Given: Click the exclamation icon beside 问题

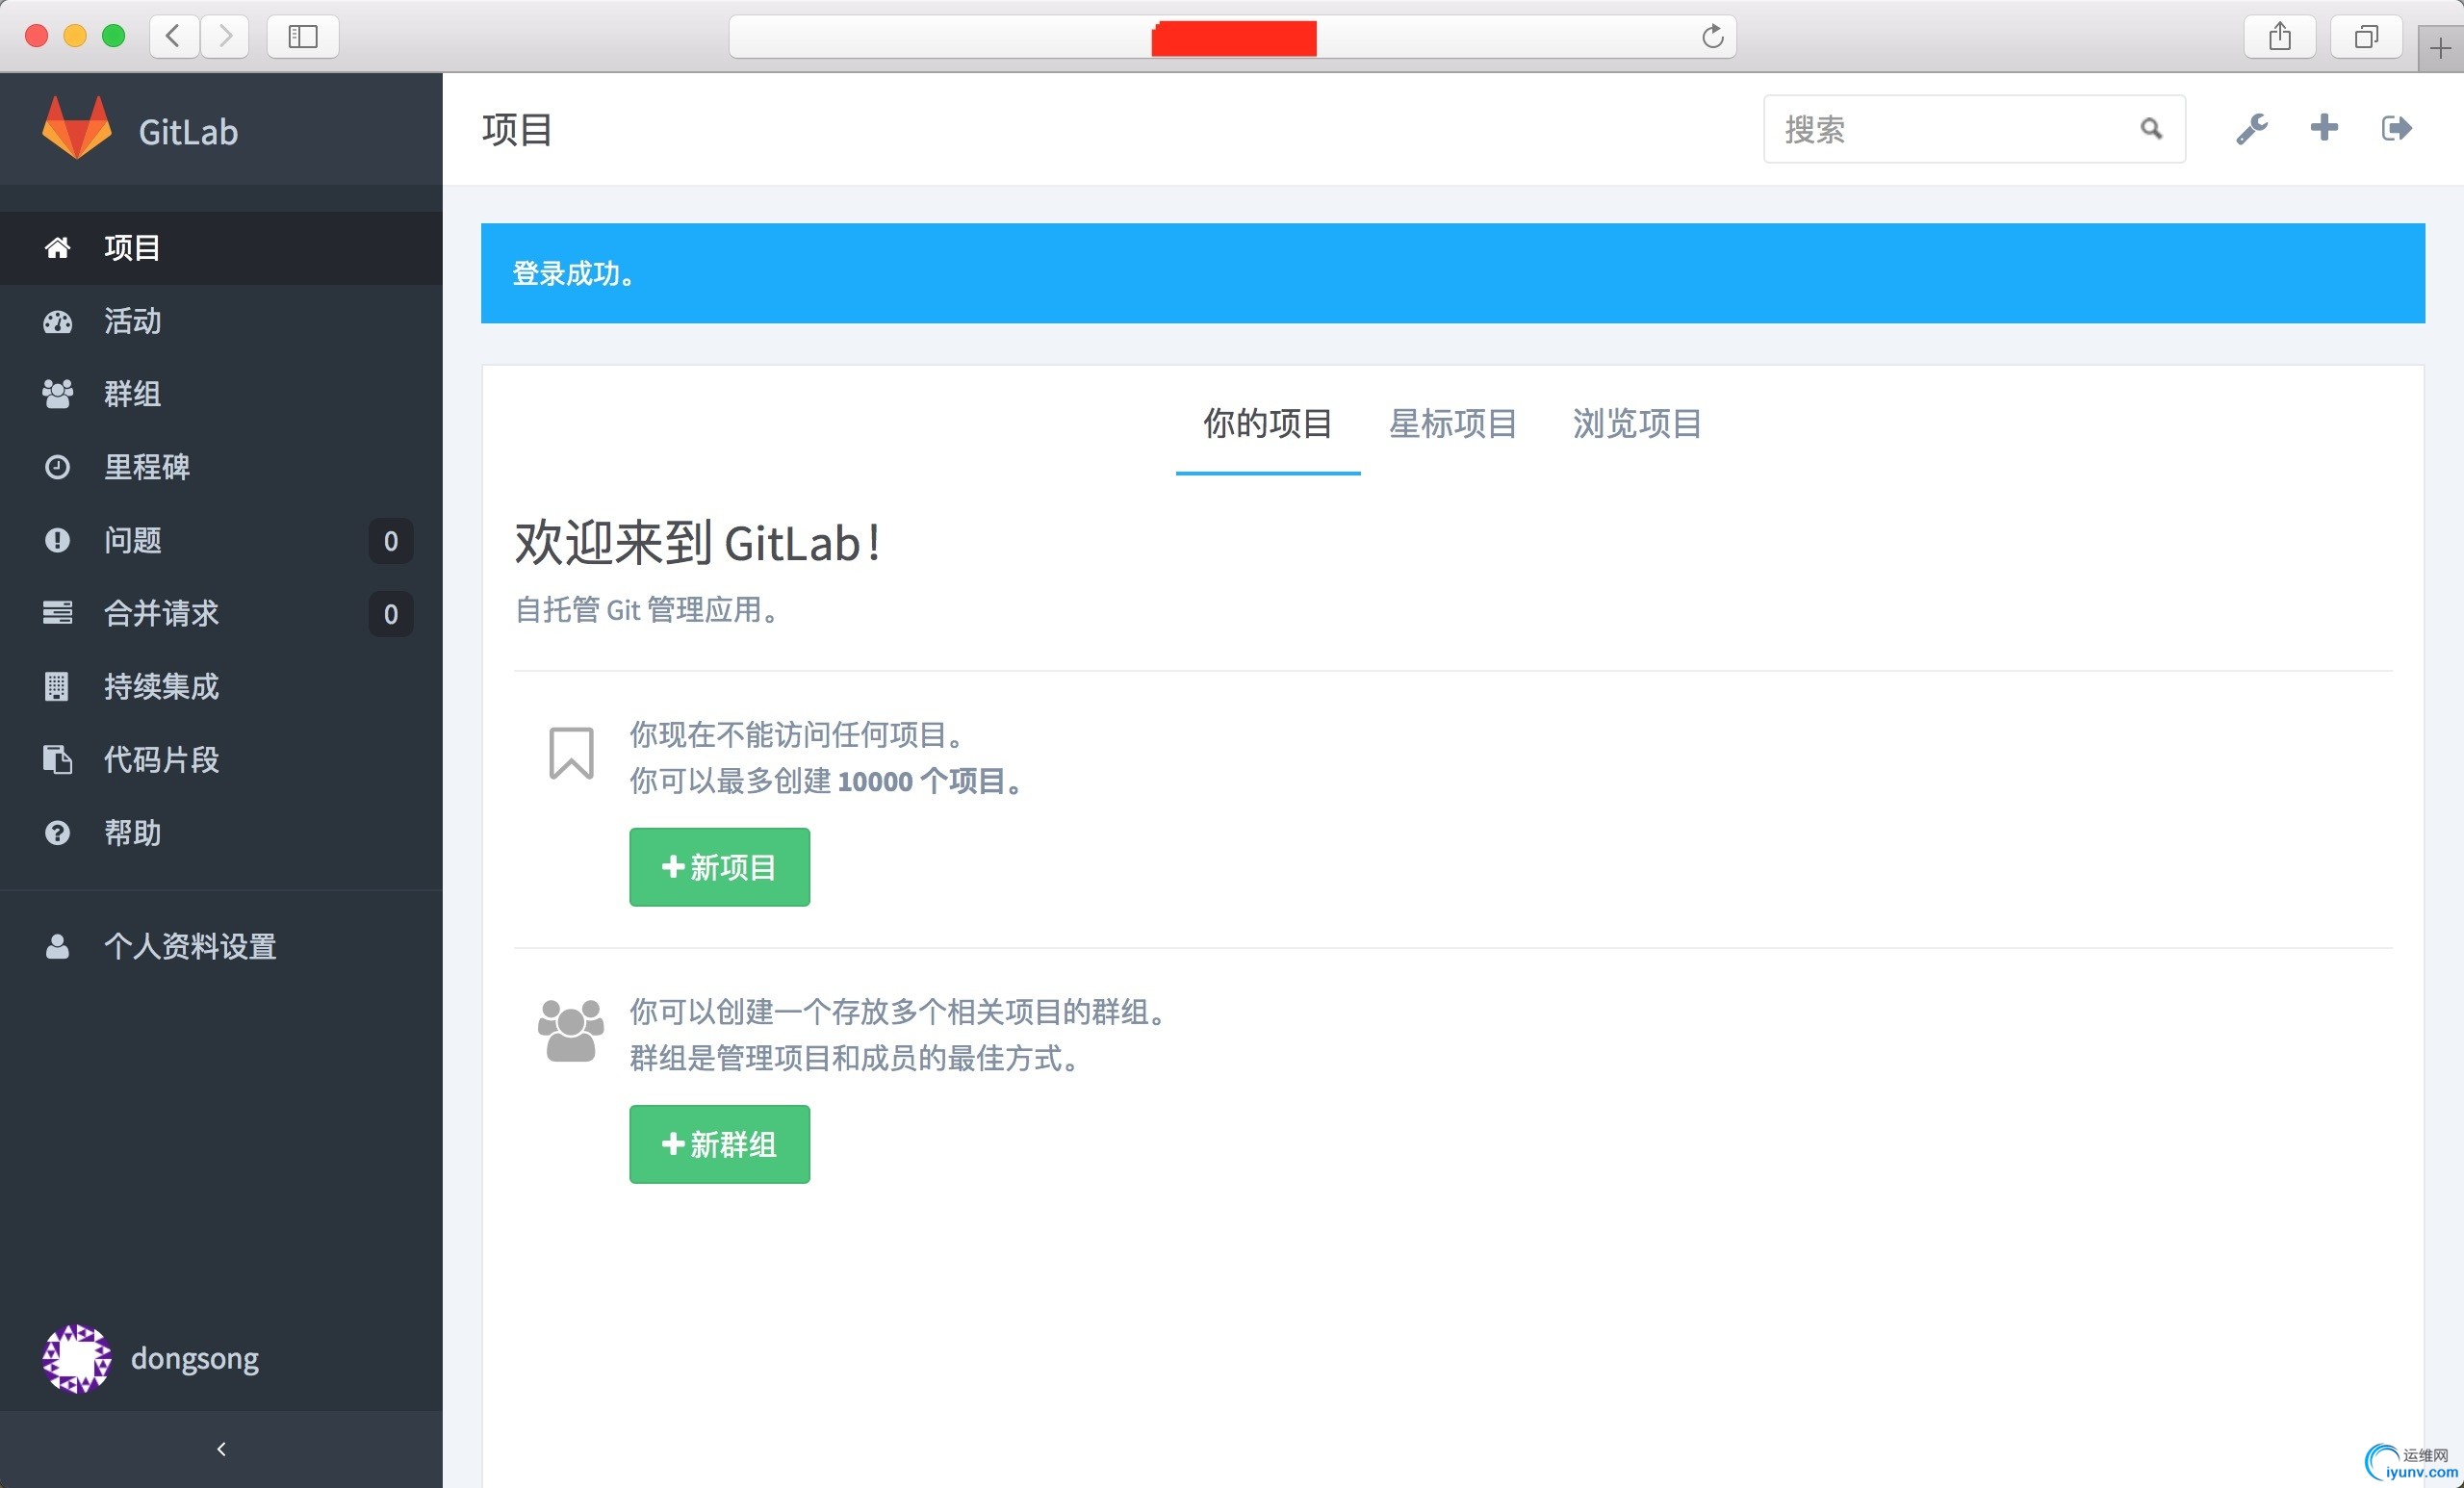Looking at the screenshot, I should 57,540.
